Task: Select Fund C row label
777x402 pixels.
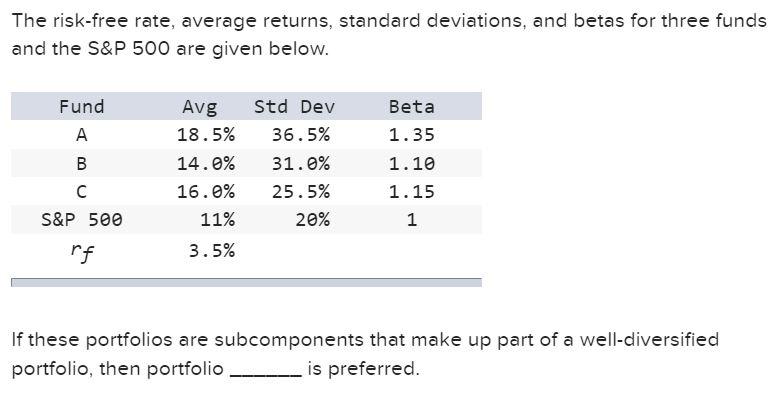Action: pyautogui.click(x=81, y=191)
